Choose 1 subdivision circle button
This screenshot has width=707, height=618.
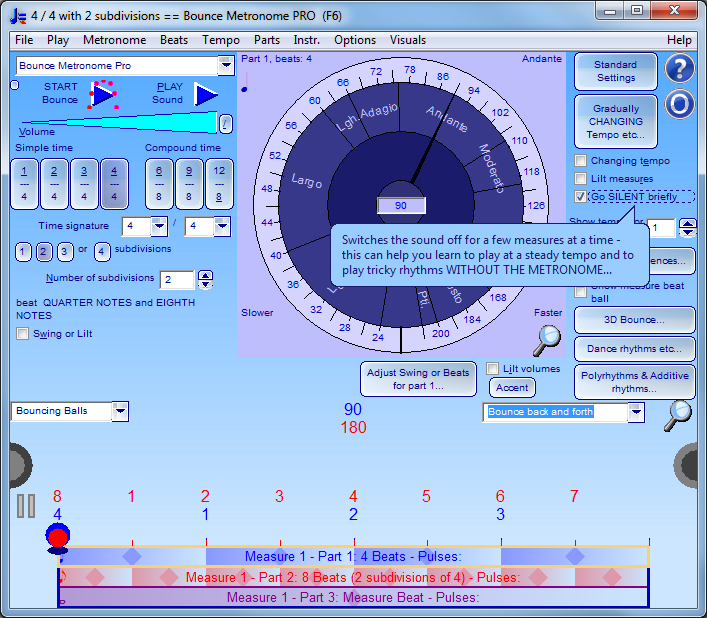pyautogui.click(x=23, y=252)
